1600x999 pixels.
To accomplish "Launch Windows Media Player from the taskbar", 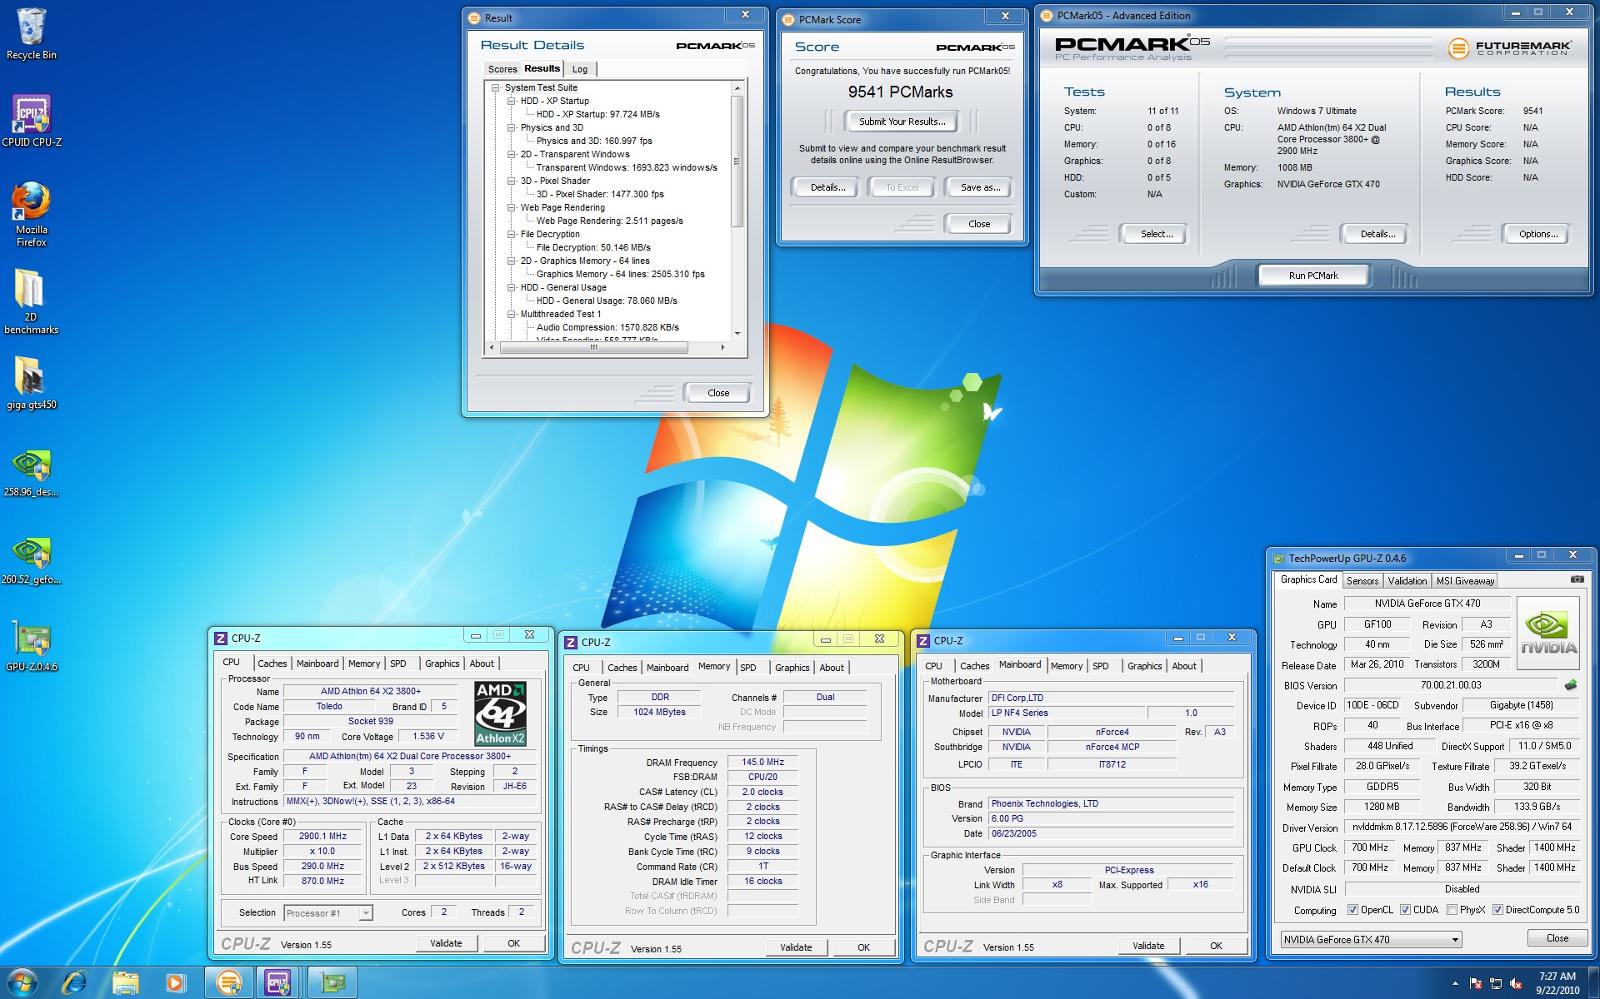I will tap(175, 982).
